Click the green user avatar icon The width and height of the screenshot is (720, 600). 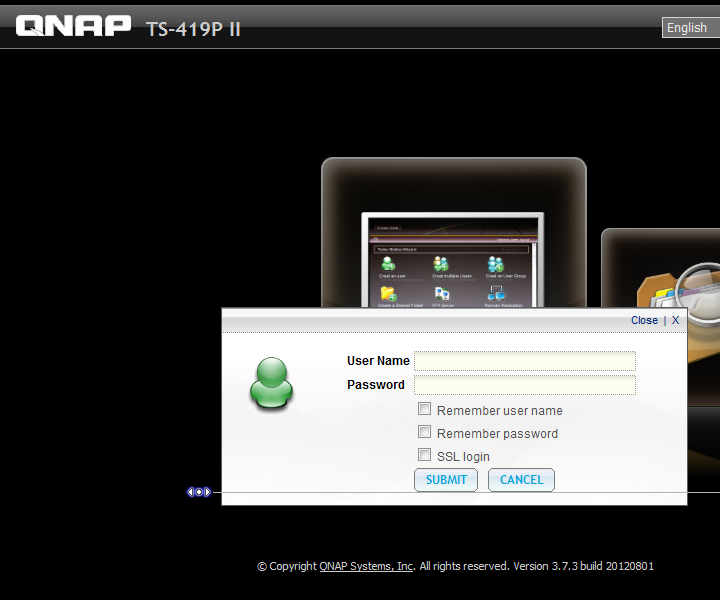271,384
